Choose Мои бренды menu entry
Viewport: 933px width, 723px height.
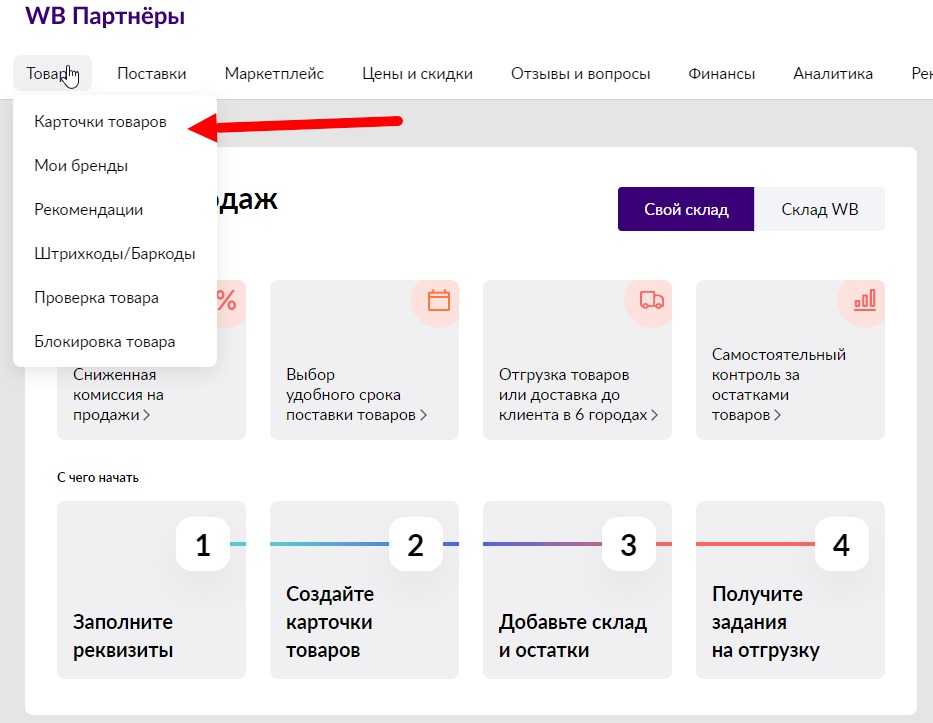[81, 166]
